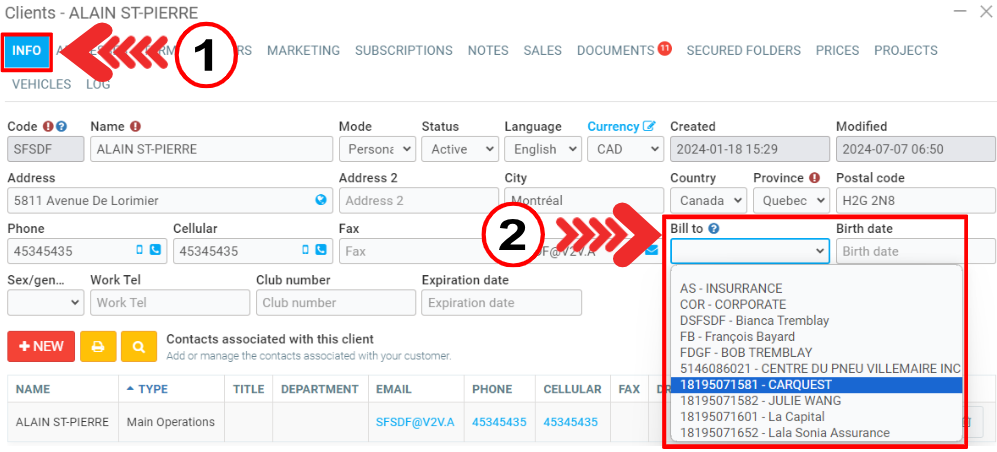Click the mobile icon in Cellular field

(x=305, y=251)
